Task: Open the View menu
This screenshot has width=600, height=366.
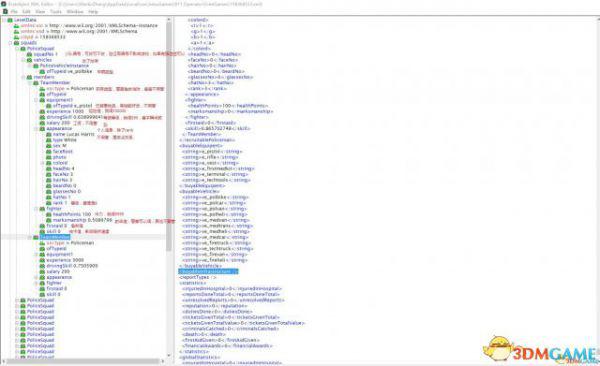Action: (40, 12)
